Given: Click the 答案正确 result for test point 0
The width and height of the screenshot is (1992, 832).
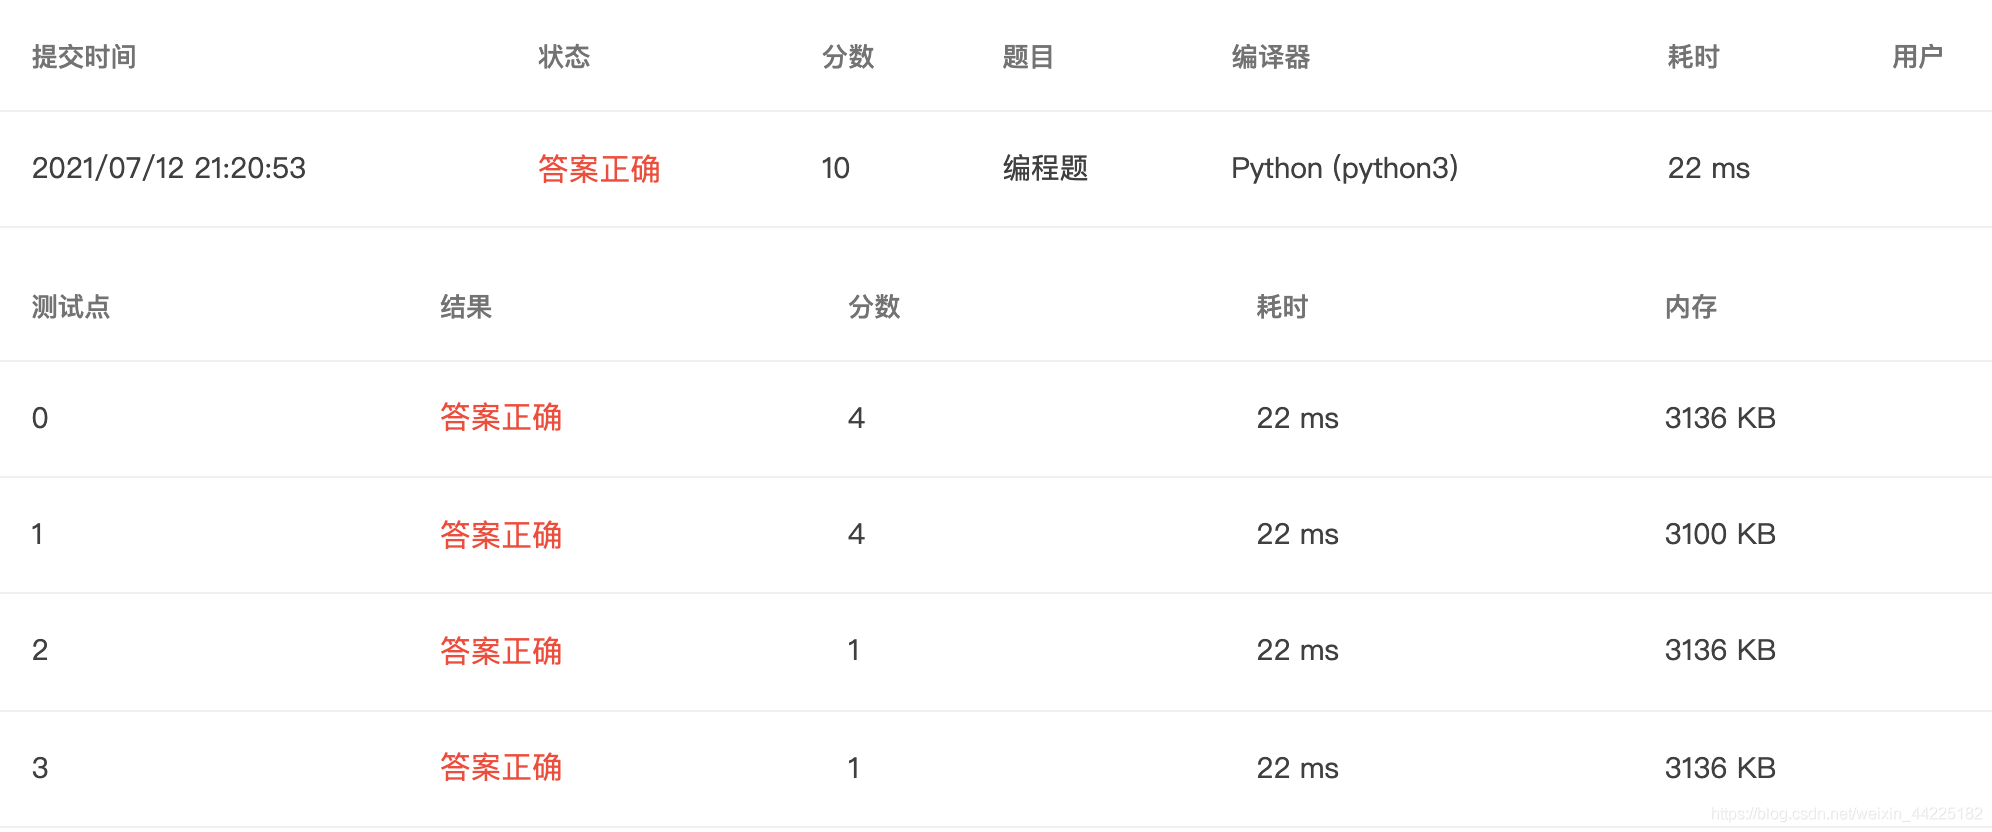Looking at the screenshot, I should point(501,417).
